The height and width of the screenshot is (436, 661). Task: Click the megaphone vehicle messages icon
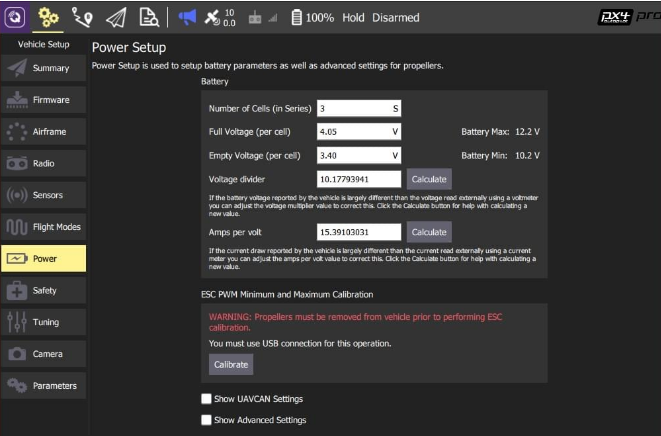click(x=187, y=17)
